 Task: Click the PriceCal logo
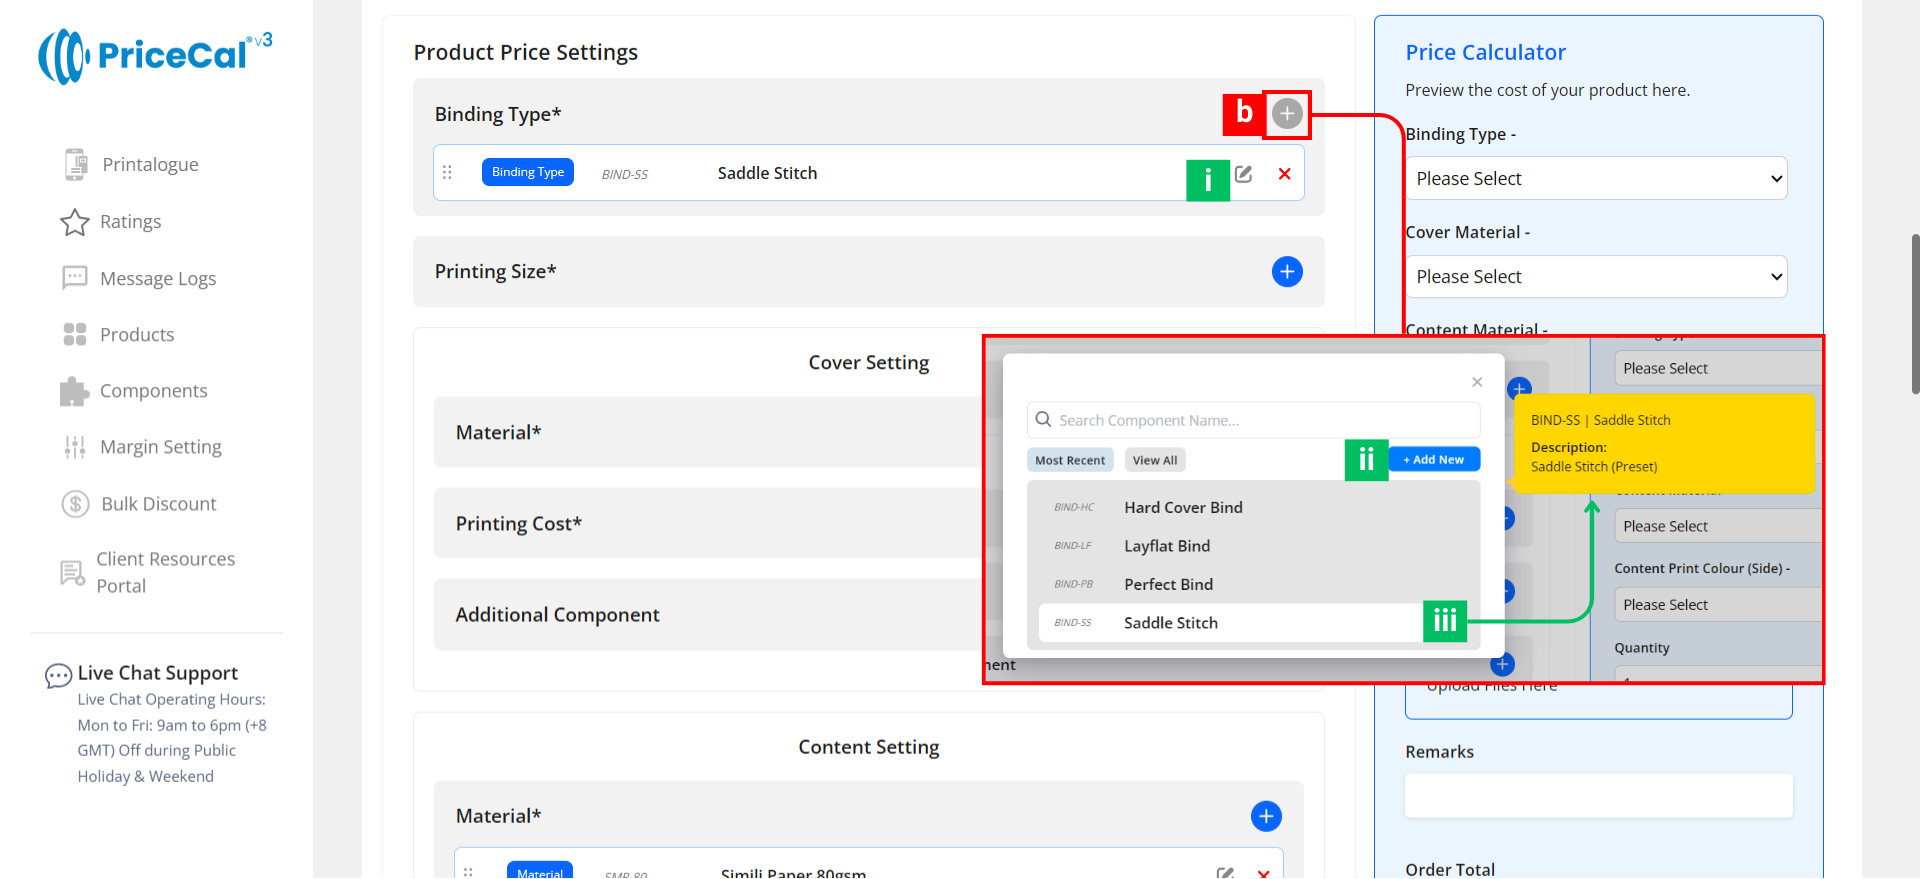[155, 56]
